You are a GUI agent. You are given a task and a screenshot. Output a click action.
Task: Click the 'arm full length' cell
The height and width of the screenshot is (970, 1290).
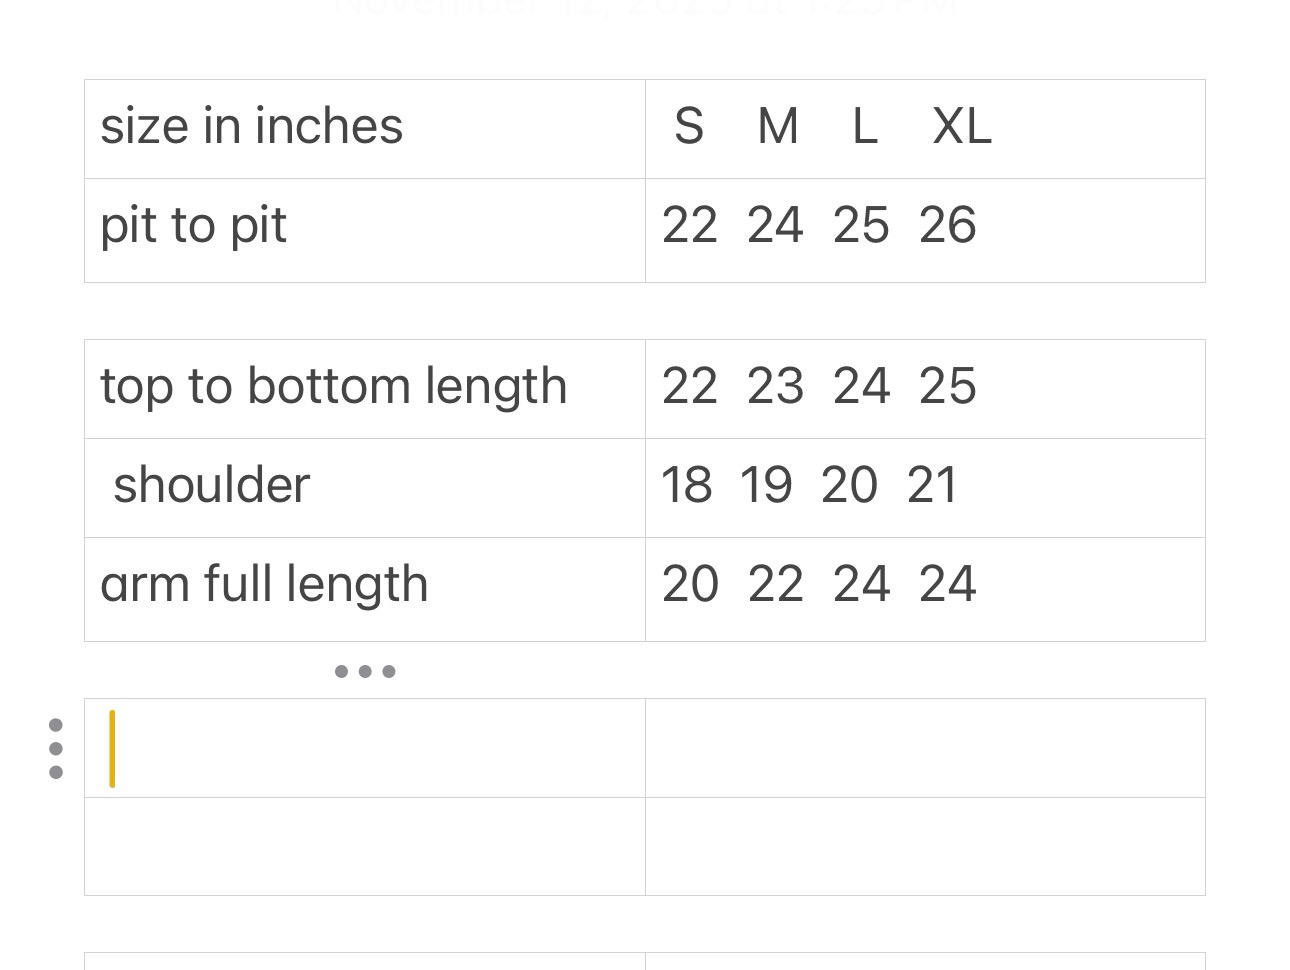[364, 588]
